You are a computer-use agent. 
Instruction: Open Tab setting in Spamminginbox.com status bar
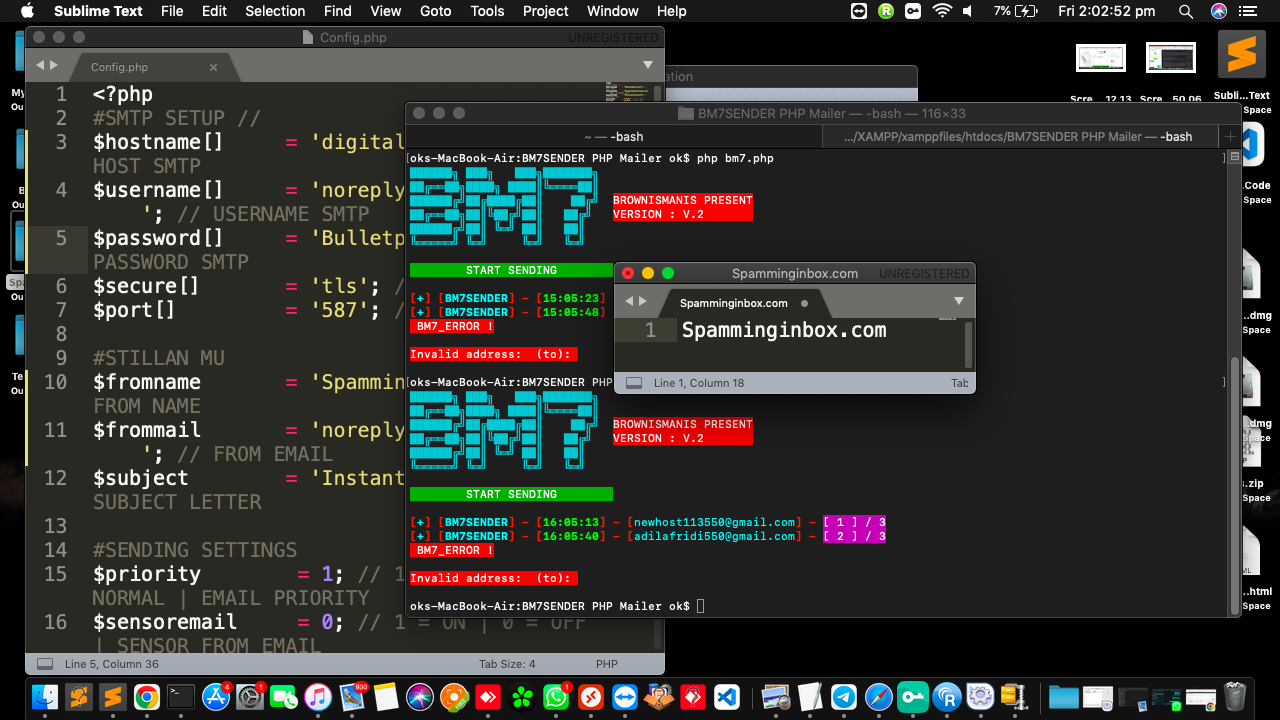959,383
